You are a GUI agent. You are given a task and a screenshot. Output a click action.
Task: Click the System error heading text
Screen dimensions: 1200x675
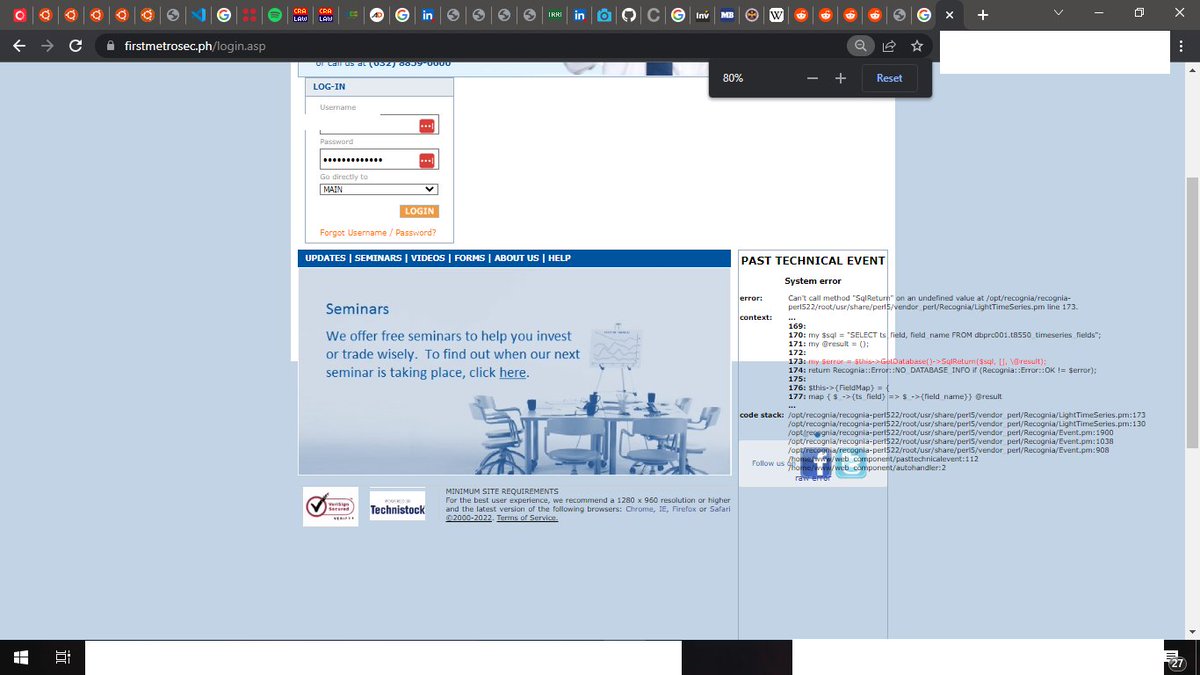[x=813, y=282]
